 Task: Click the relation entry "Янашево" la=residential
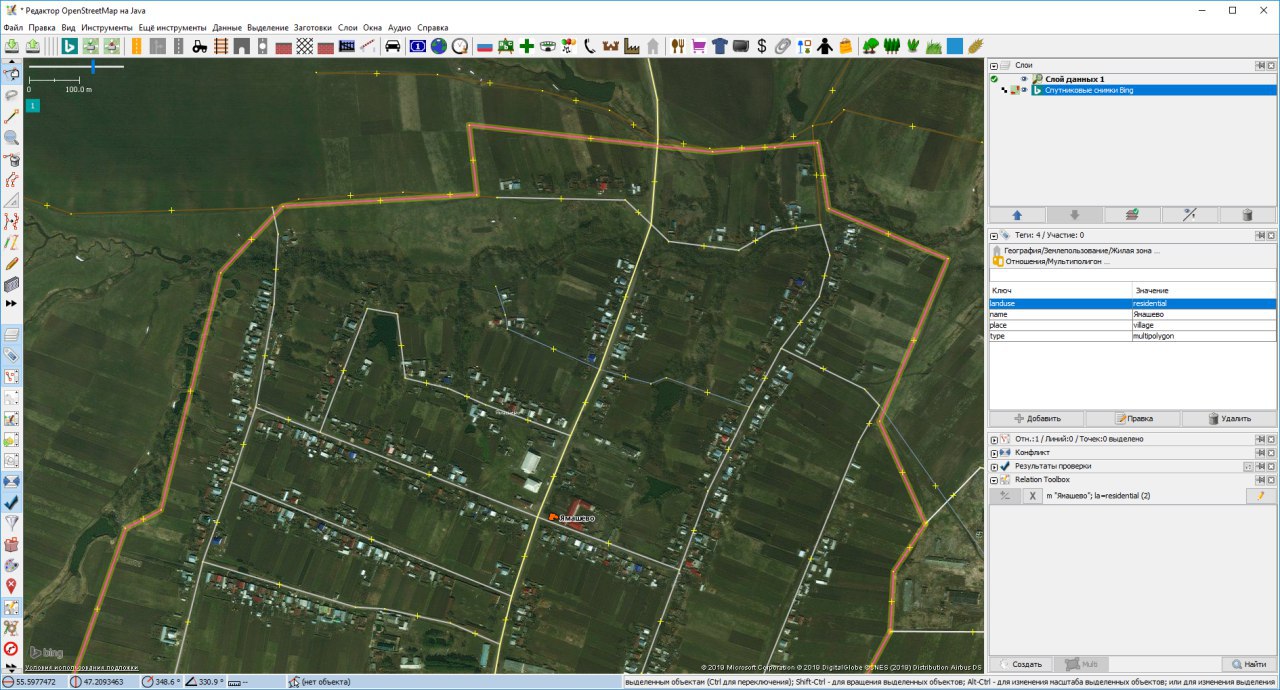(x=1097, y=496)
